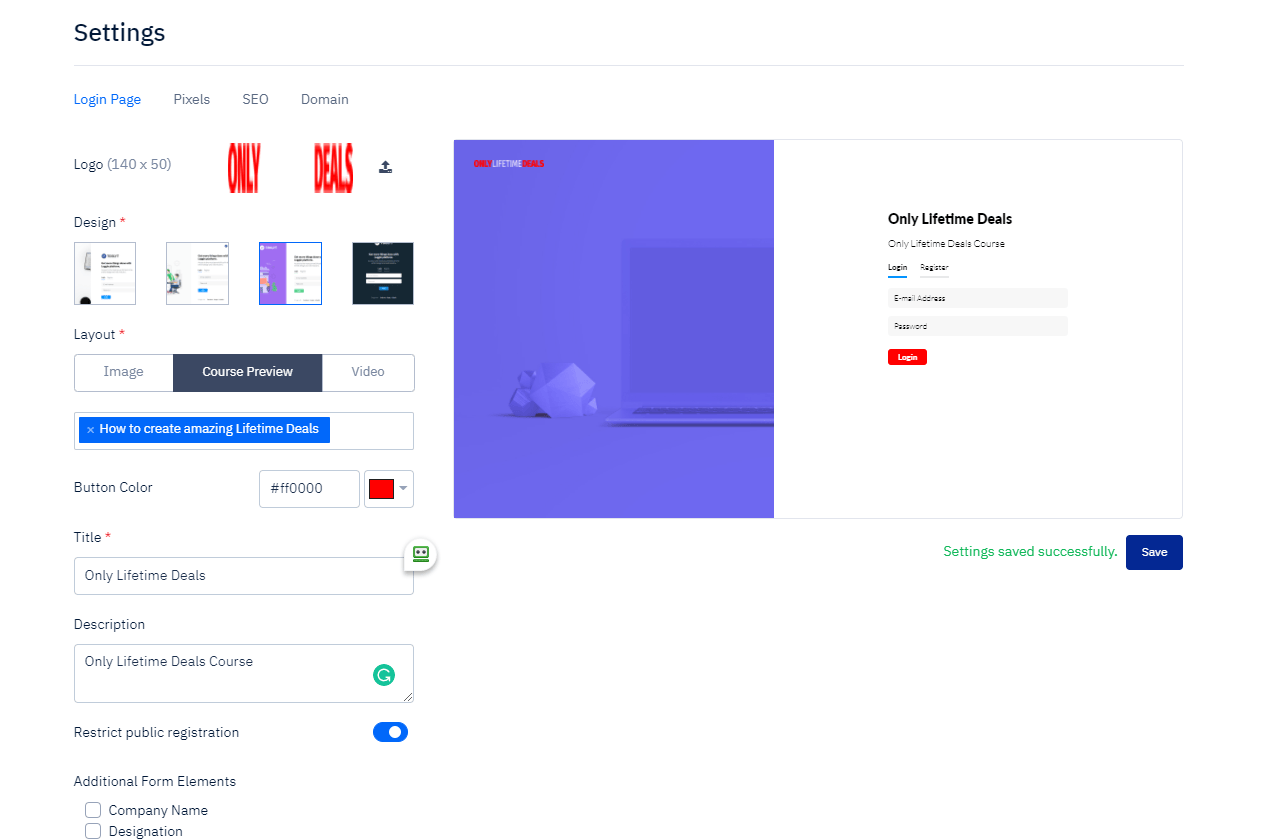Screen dimensions: 1262x840
Task: Click the Save button
Action: [1153, 552]
